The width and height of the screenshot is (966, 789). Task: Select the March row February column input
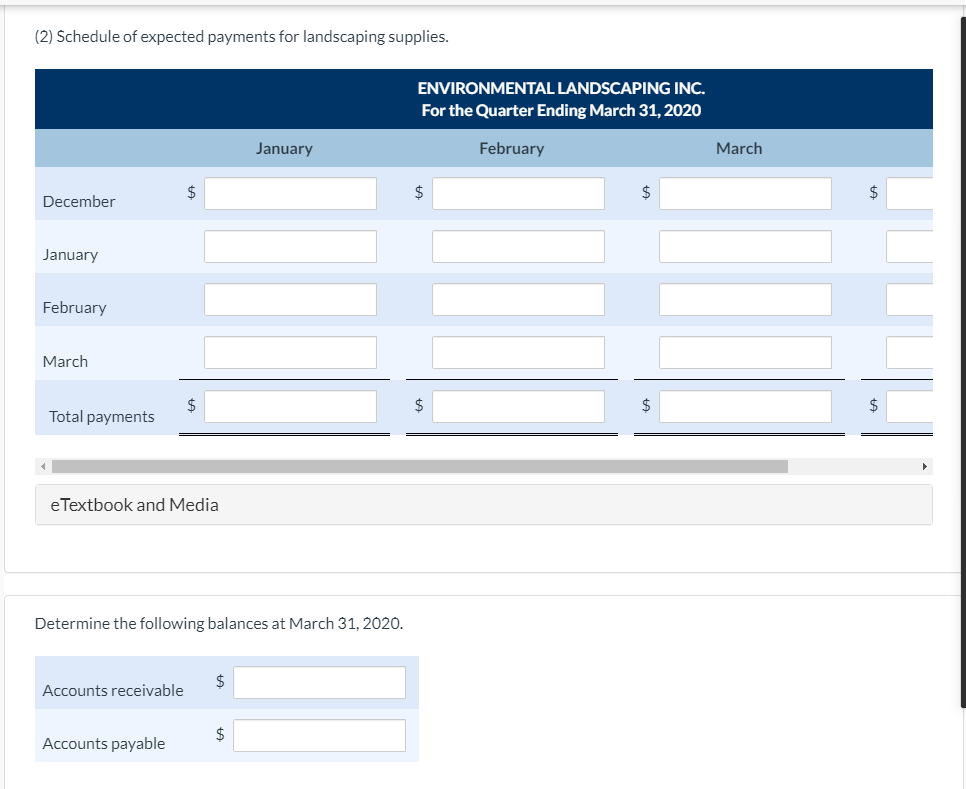518,352
